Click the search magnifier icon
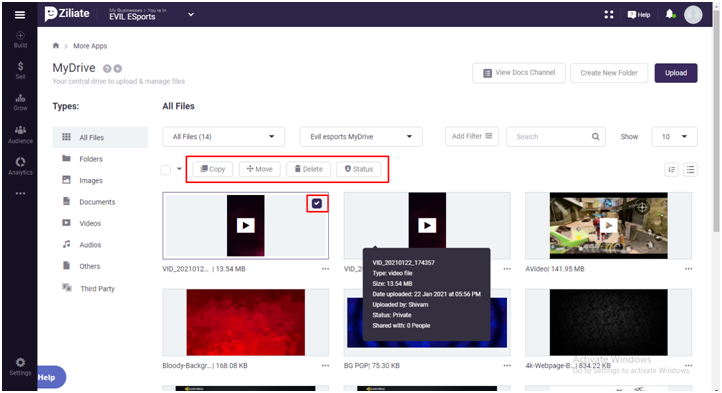This screenshot has height=393, width=722. [x=595, y=137]
